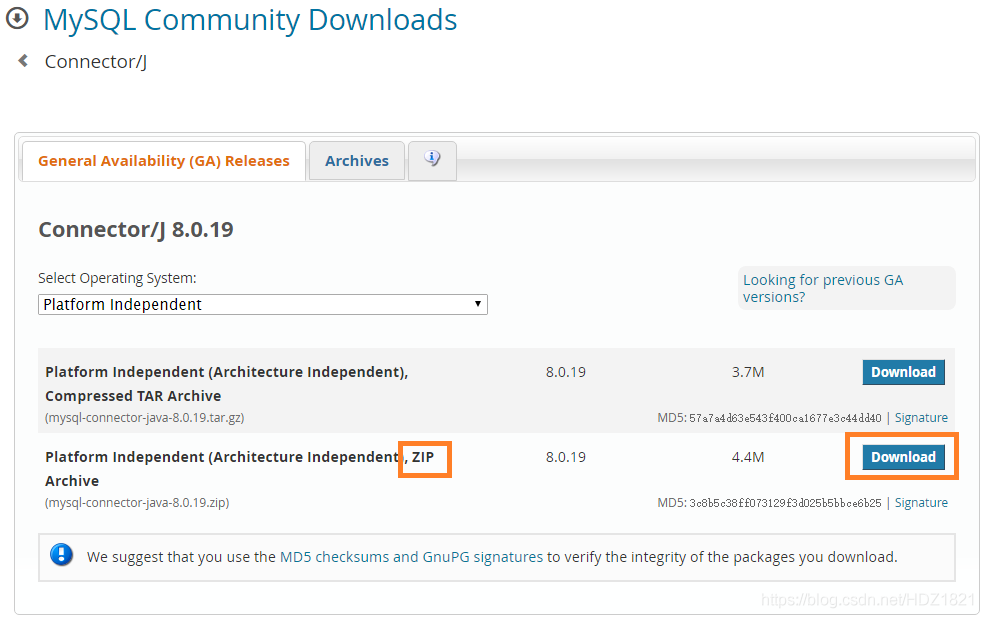
Task: Download the Compressed TAR Archive
Action: click(x=903, y=372)
